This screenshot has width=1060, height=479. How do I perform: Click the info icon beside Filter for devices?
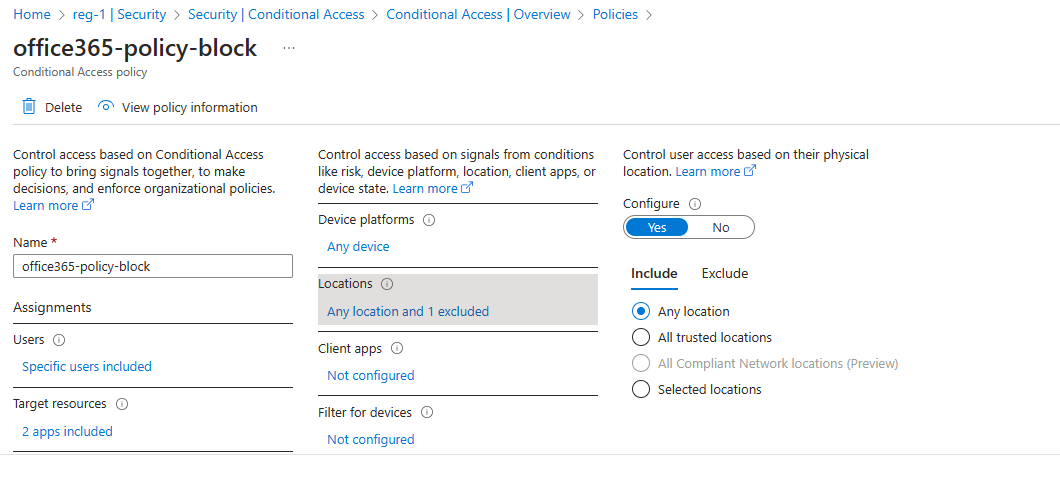[x=427, y=412]
